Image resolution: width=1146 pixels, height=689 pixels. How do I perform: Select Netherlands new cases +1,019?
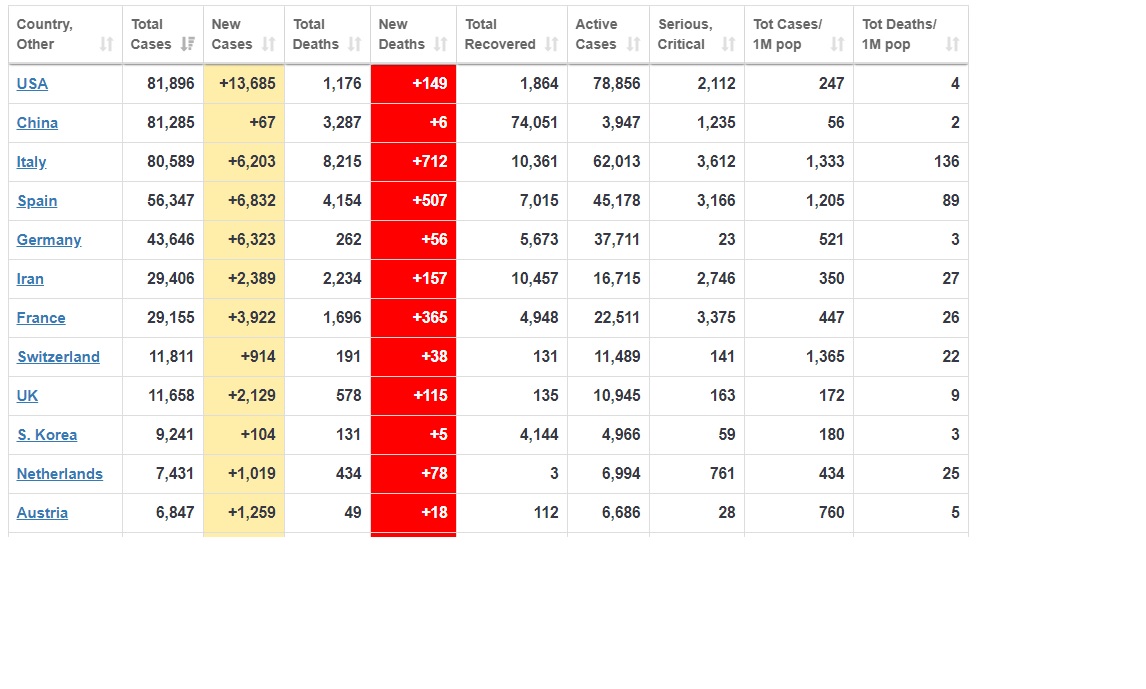click(251, 473)
